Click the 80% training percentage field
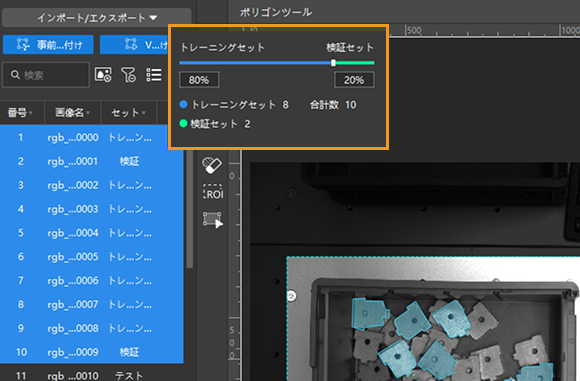Screen dimensions: 580x381 [199, 80]
